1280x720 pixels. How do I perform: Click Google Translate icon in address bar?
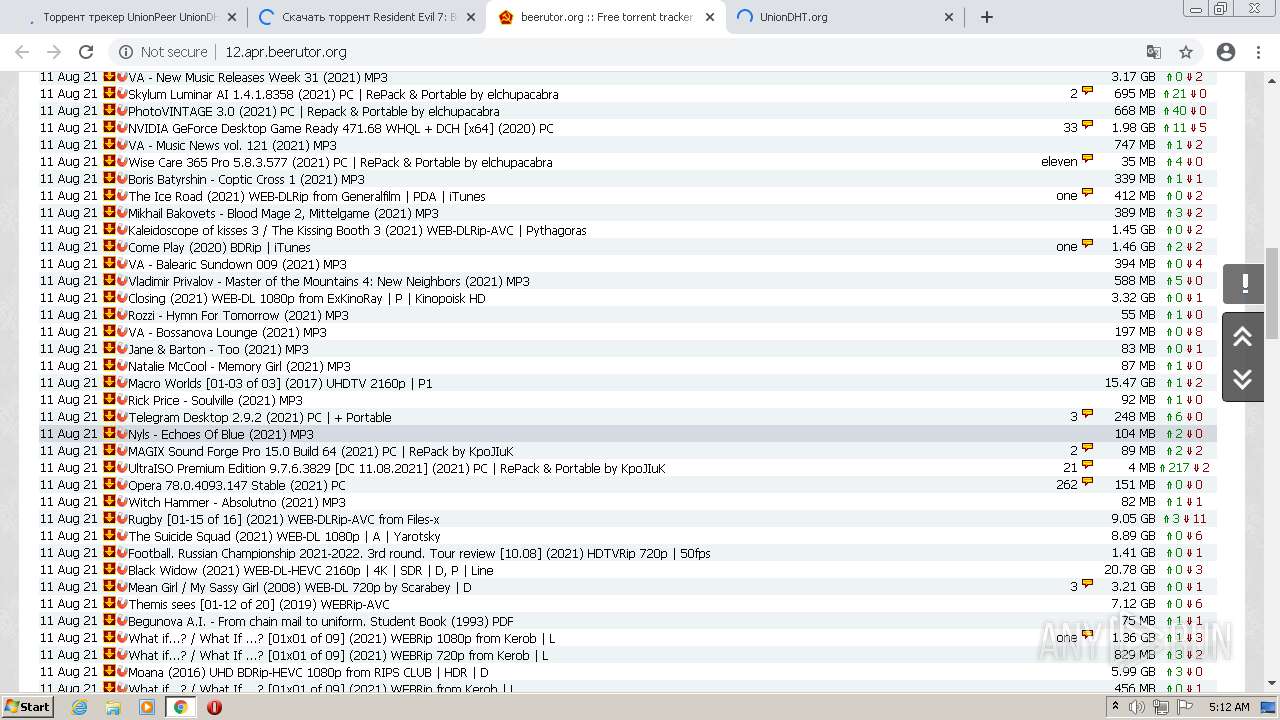coord(1154,52)
